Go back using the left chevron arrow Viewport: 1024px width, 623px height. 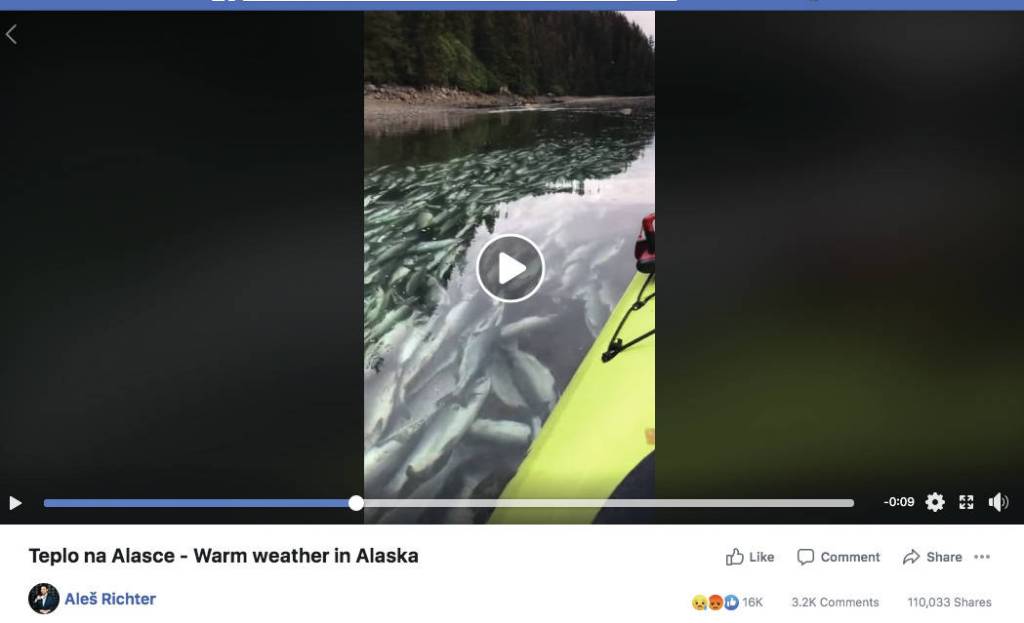point(11,35)
